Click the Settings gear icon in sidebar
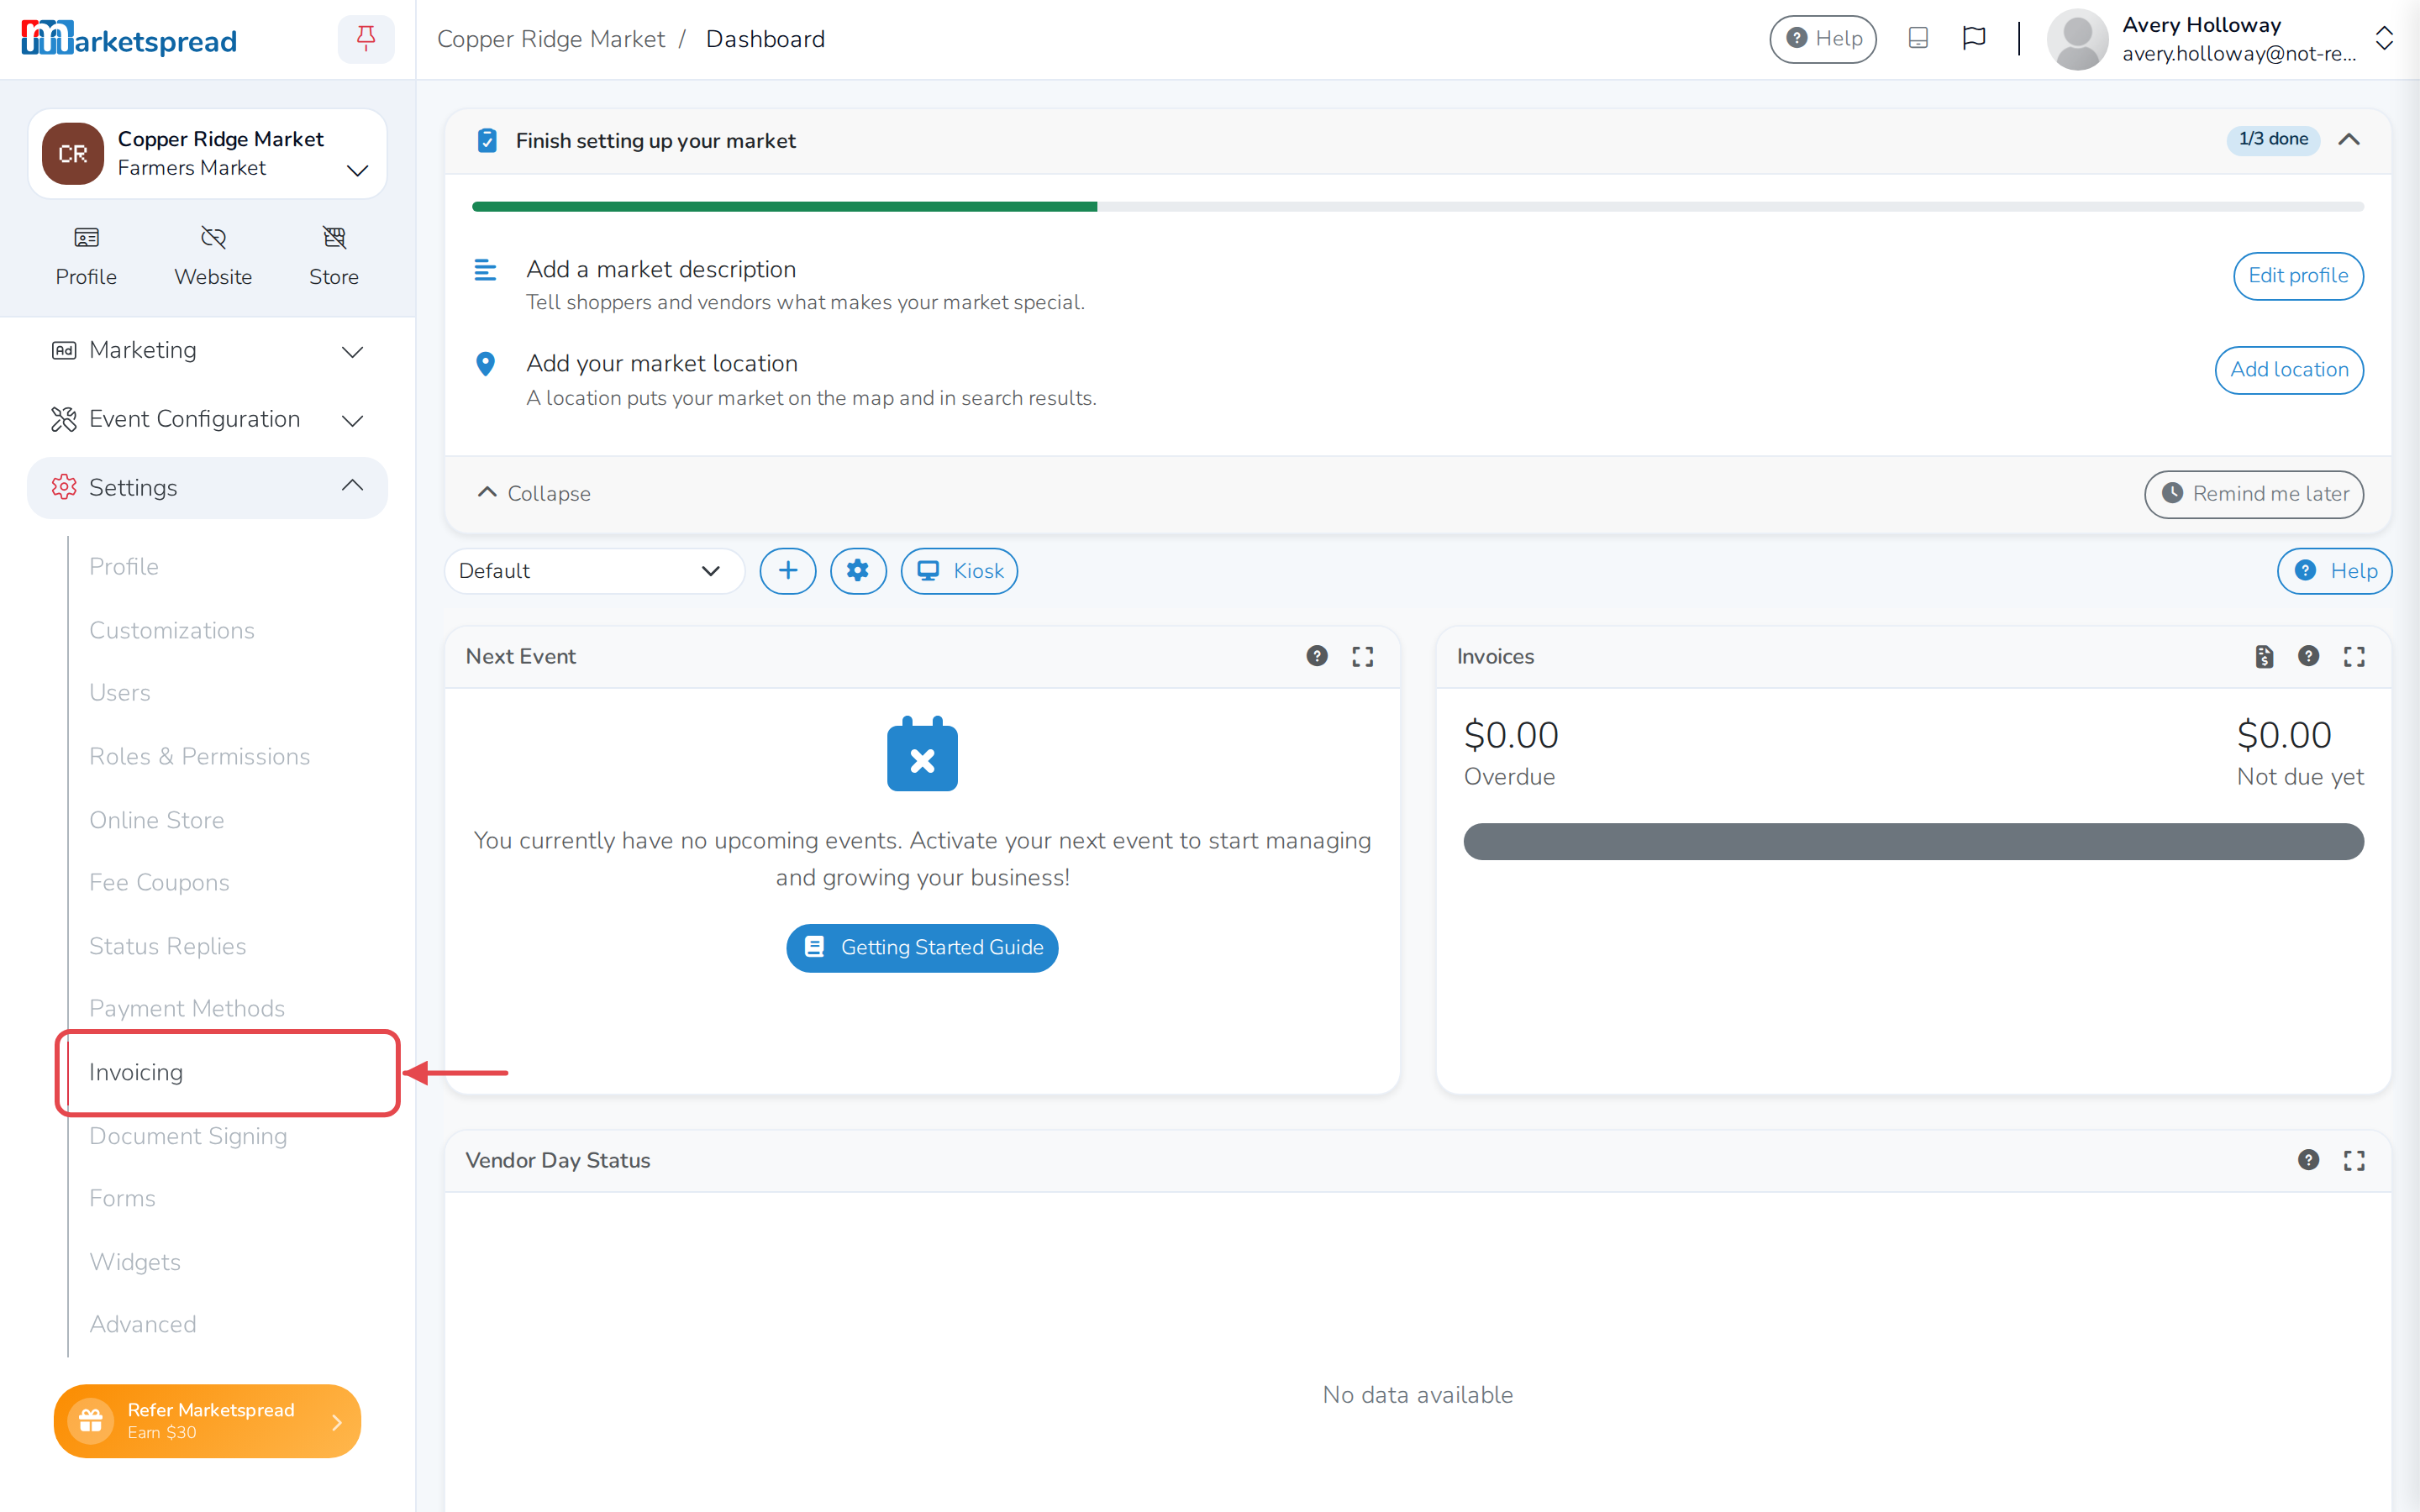The image size is (2420, 1512). tap(64, 487)
